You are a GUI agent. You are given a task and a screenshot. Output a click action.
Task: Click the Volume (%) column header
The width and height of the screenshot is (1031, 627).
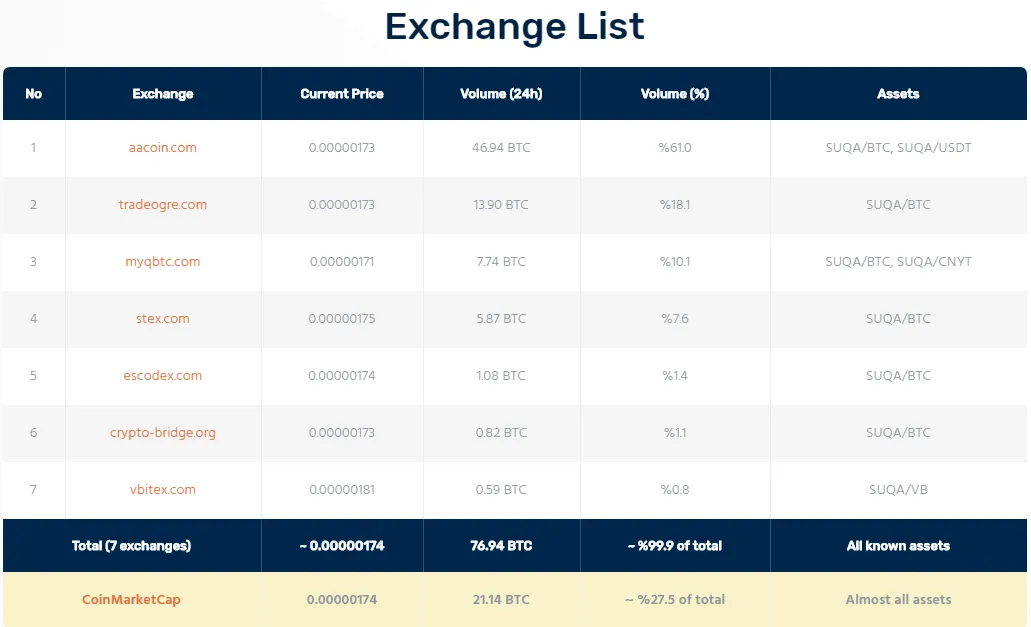click(x=675, y=93)
